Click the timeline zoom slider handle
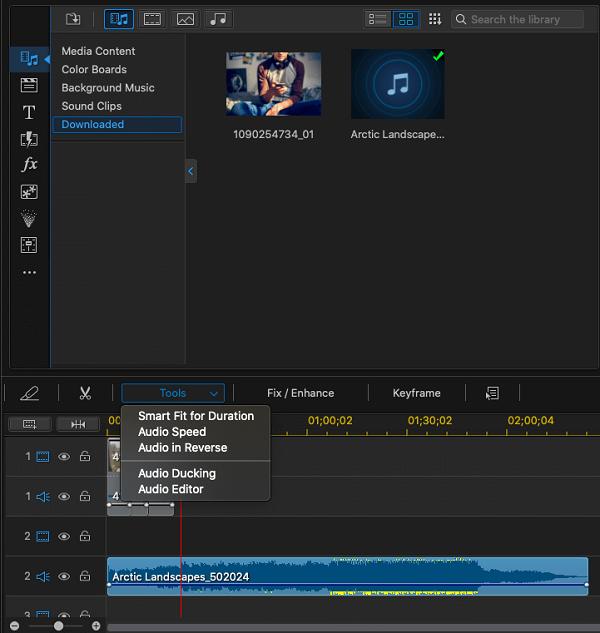This screenshot has height=633, width=600. click(x=59, y=625)
